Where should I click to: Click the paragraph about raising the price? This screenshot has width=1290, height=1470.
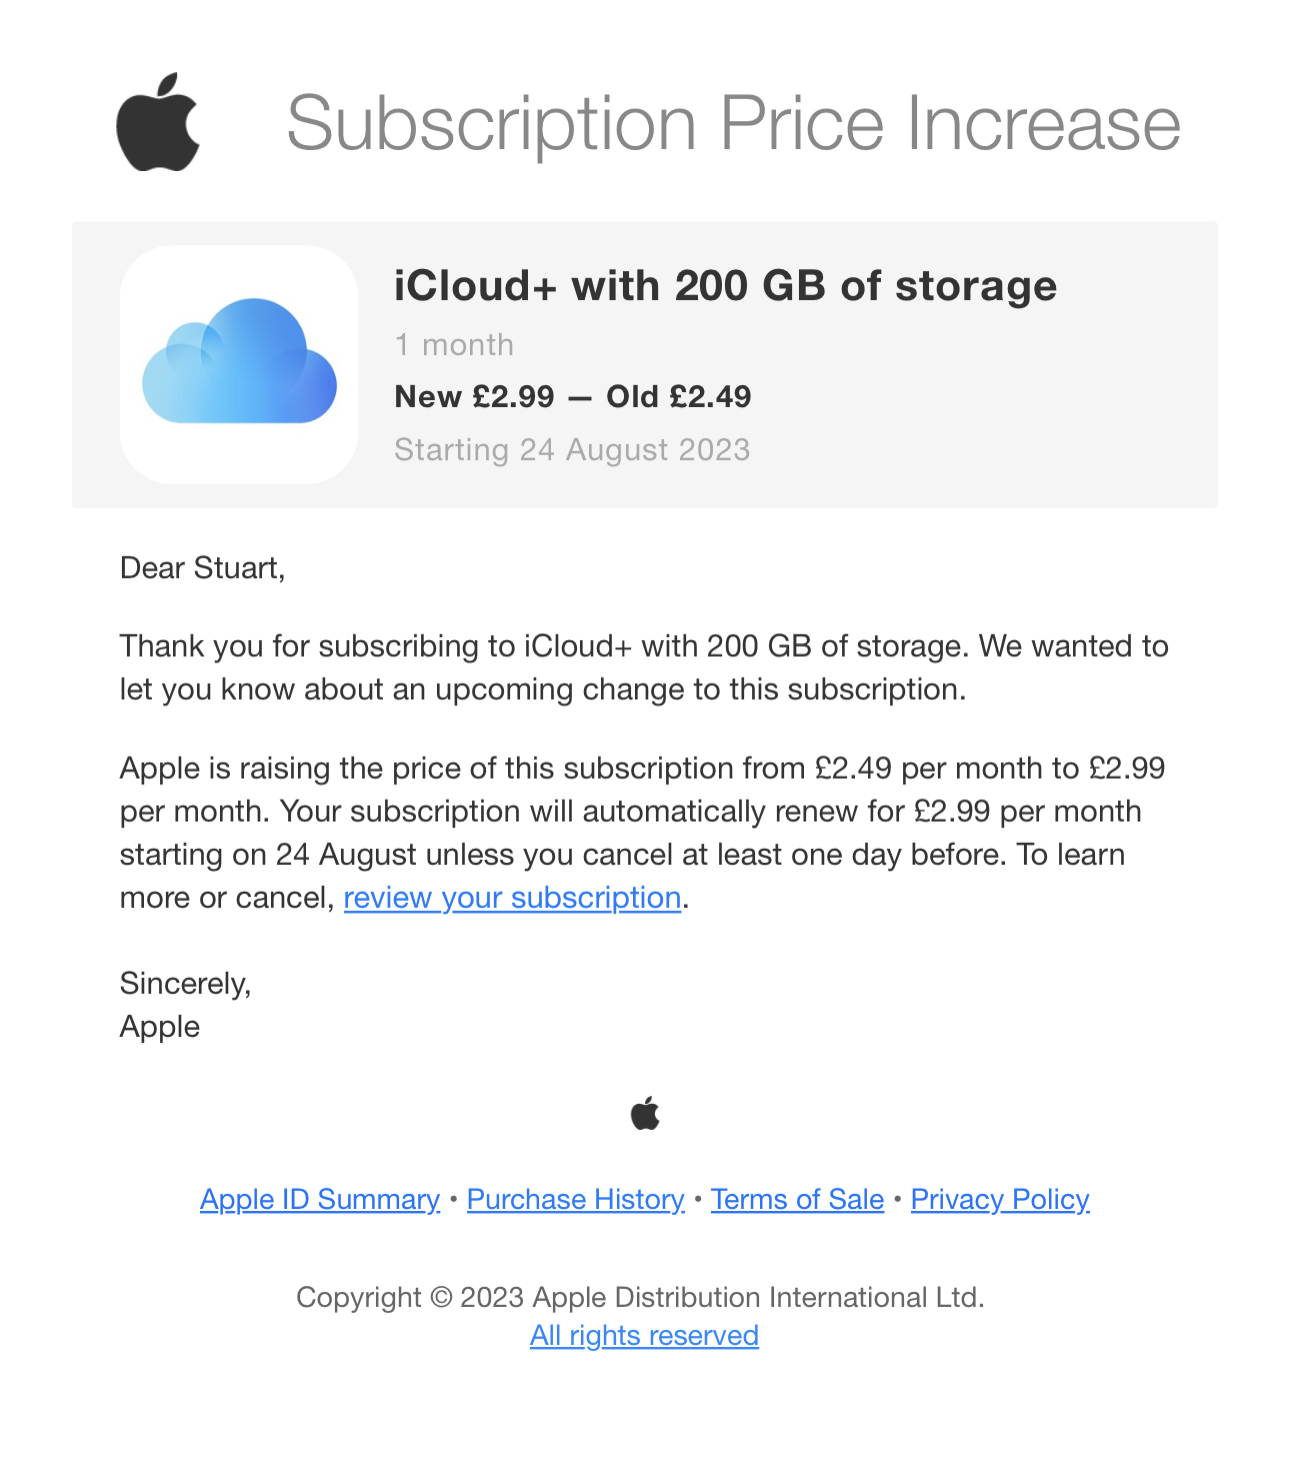point(640,811)
